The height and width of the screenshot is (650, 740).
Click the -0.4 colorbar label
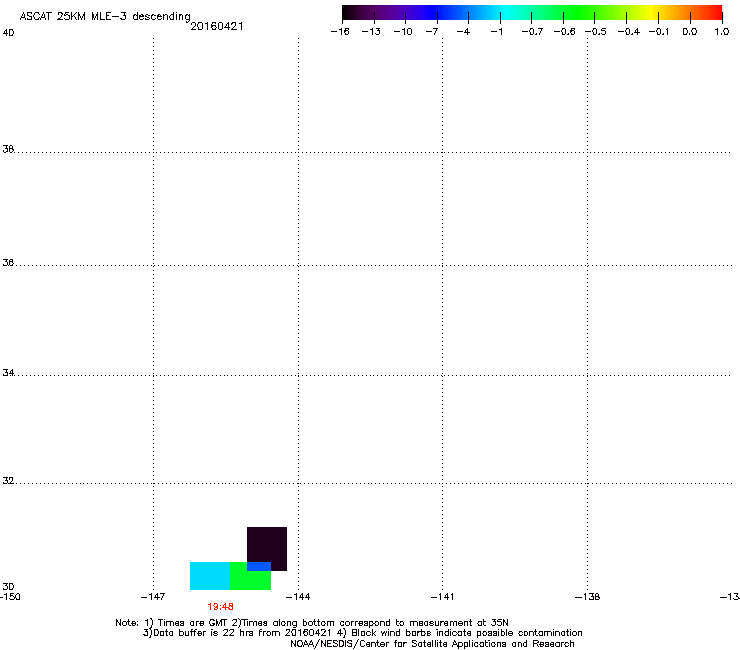629,32
